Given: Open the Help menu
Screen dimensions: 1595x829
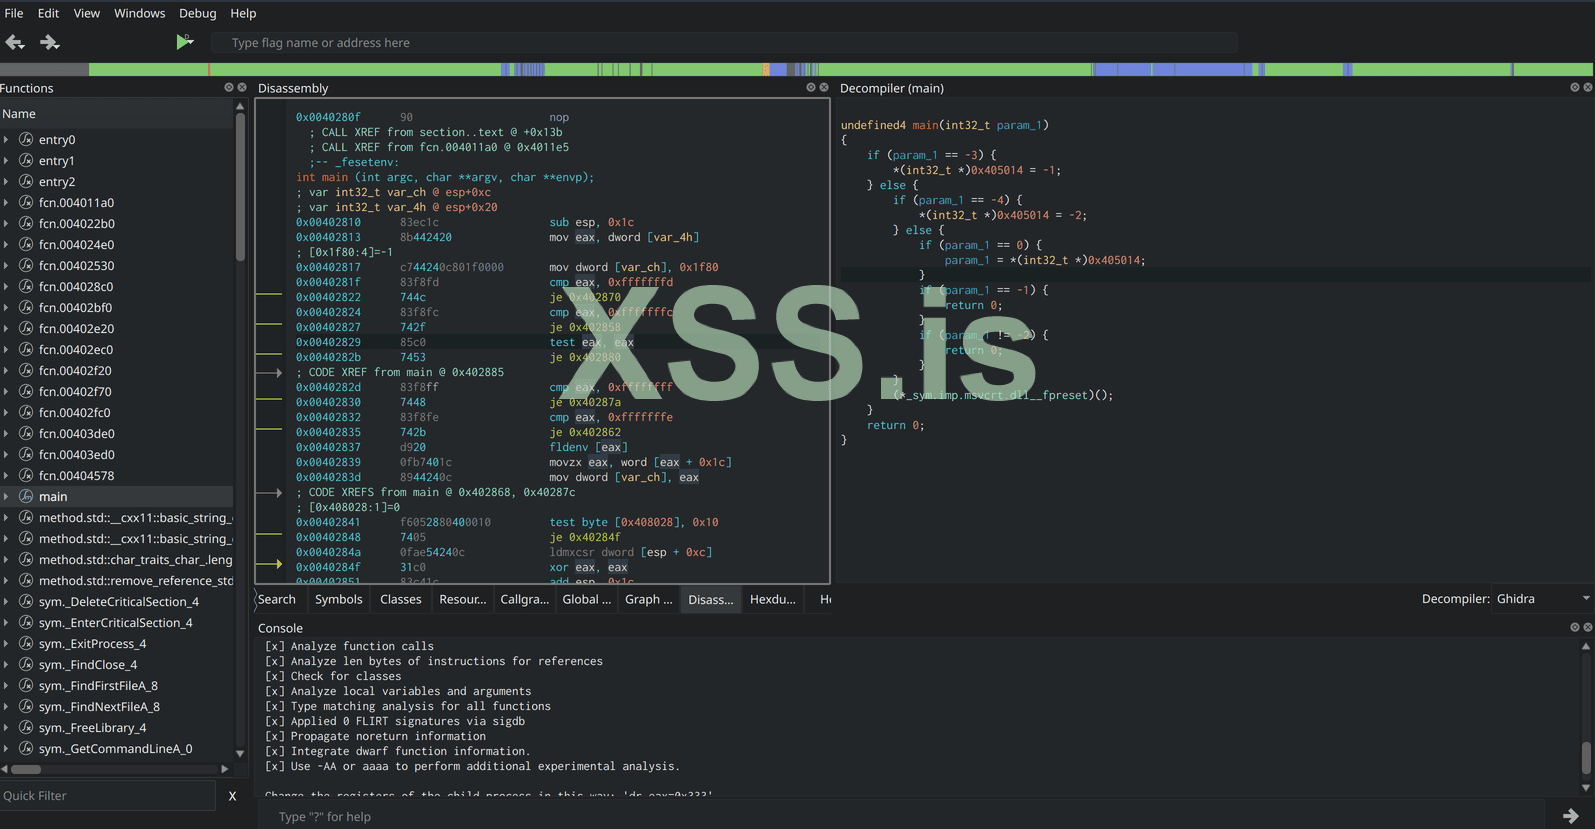Looking at the screenshot, I should pos(243,13).
